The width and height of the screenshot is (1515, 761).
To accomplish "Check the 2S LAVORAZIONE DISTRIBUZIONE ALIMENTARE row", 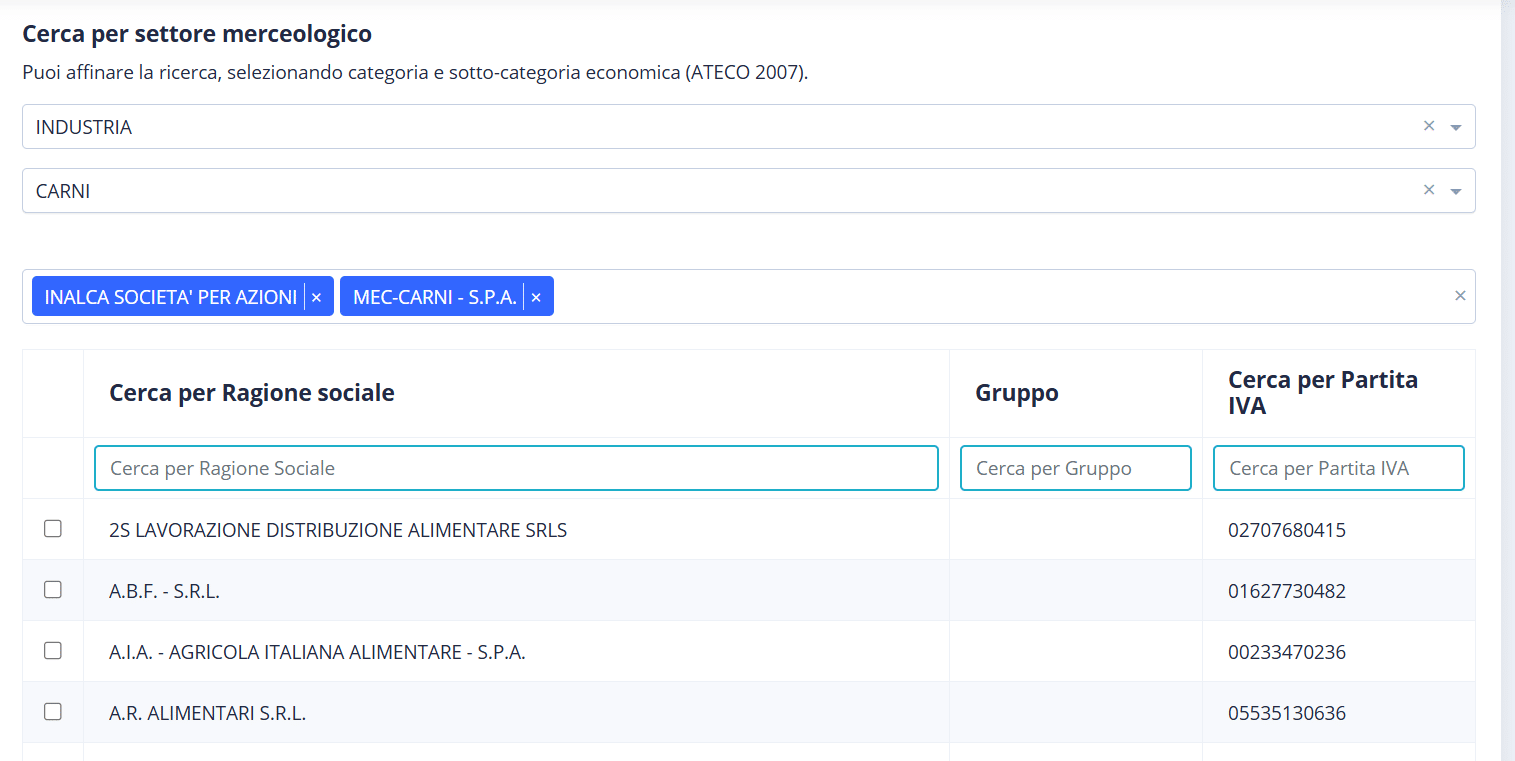I will point(53,529).
